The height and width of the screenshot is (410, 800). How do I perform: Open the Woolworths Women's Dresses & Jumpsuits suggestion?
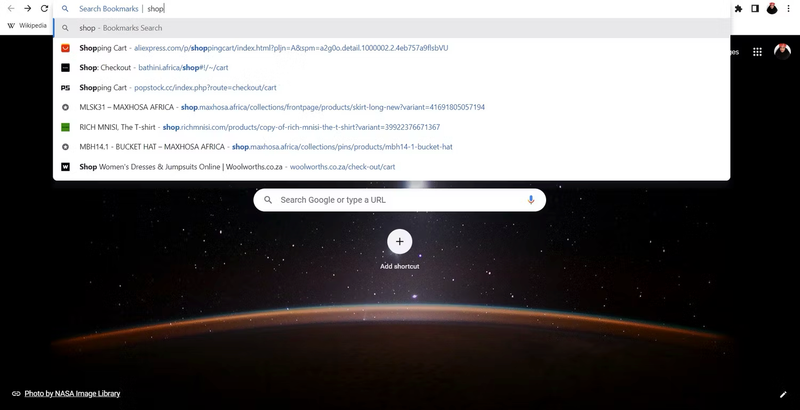[392, 167]
